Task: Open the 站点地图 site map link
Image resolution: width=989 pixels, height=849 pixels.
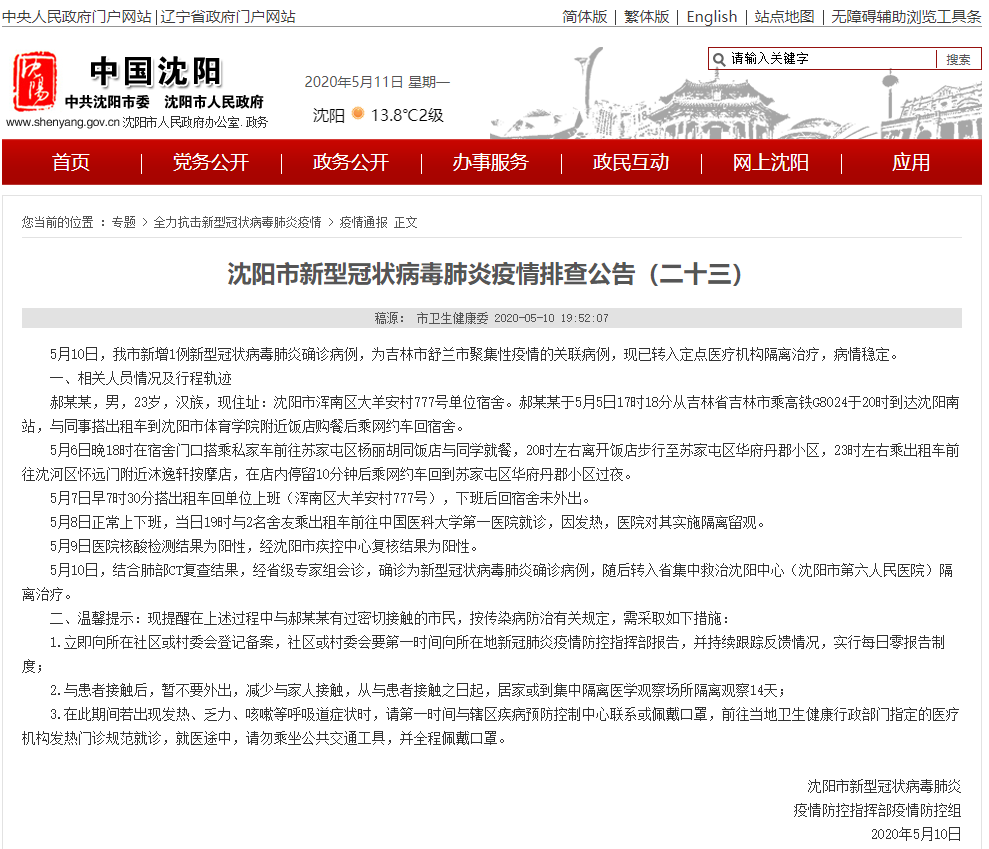Action: pos(784,17)
